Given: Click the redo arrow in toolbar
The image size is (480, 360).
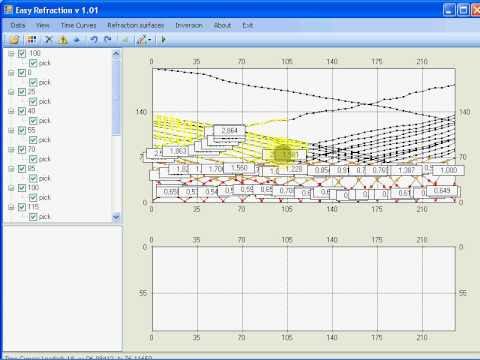Looking at the screenshot, I should (107, 40).
